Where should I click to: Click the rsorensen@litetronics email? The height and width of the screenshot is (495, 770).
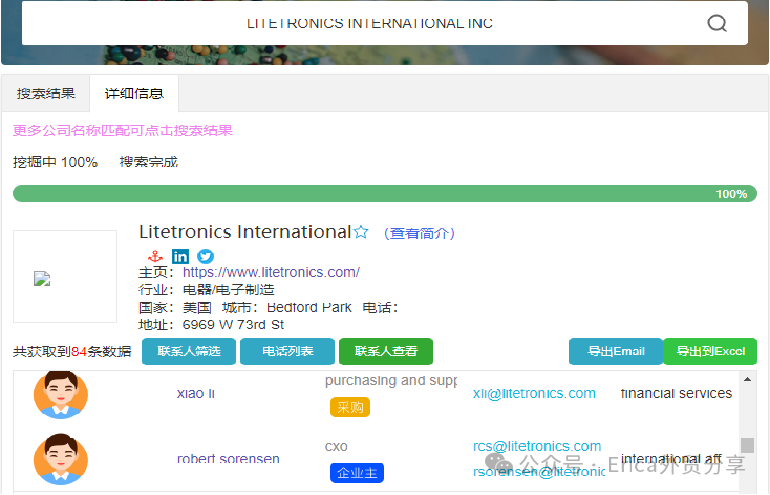(x=539, y=472)
